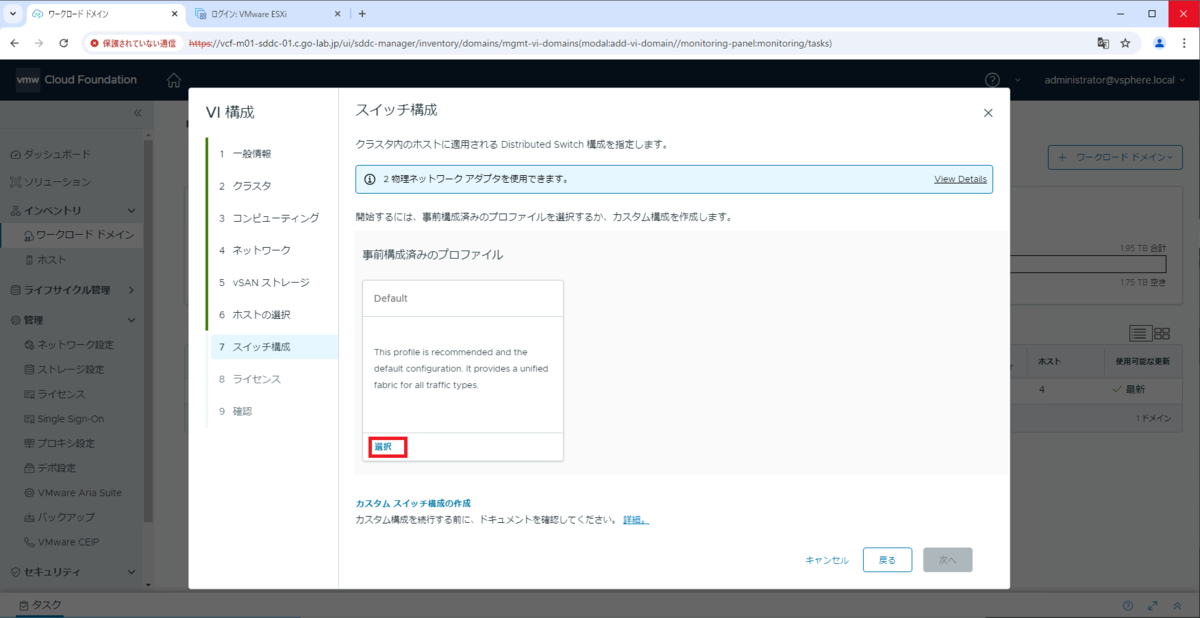The image size is (1200, 618).
Task: Open help icon in task bar
Action: [x=1128, y=606]
